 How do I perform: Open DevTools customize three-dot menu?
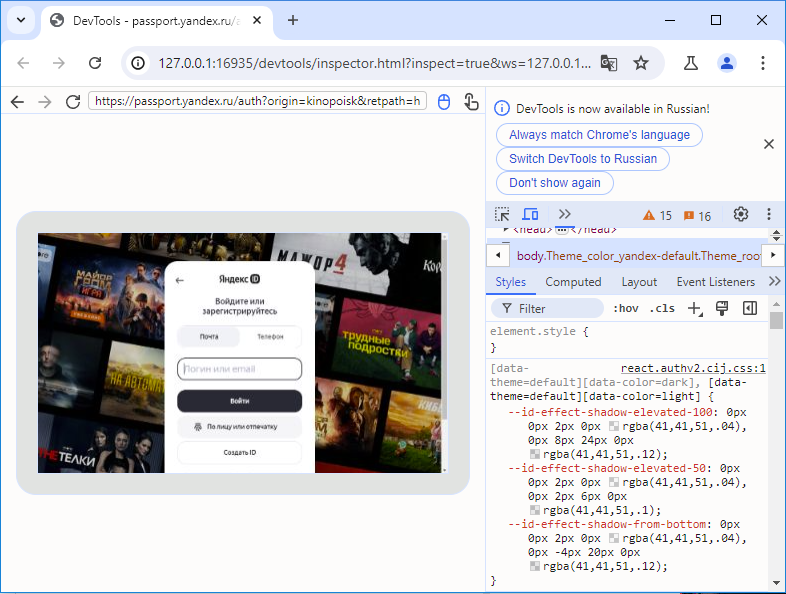(768, 215)
